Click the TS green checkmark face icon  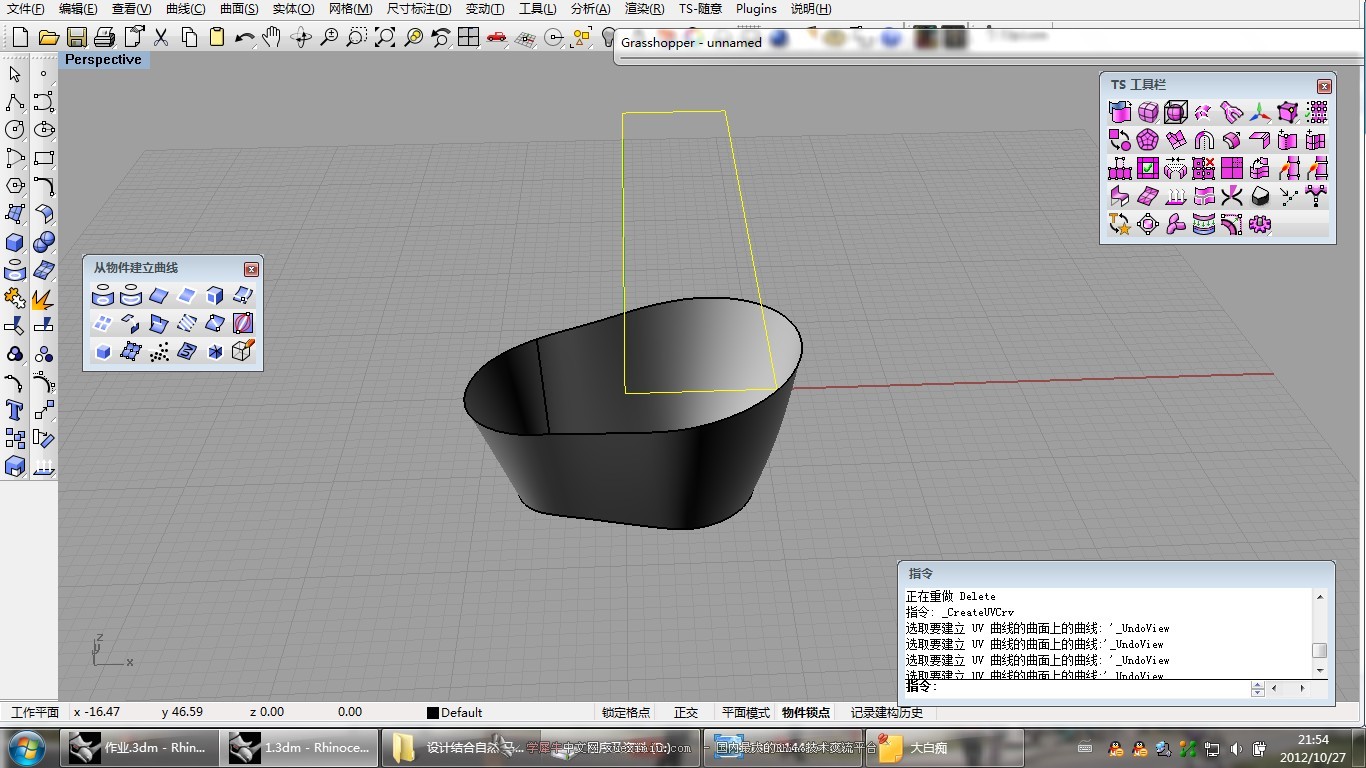[1148, 168]
